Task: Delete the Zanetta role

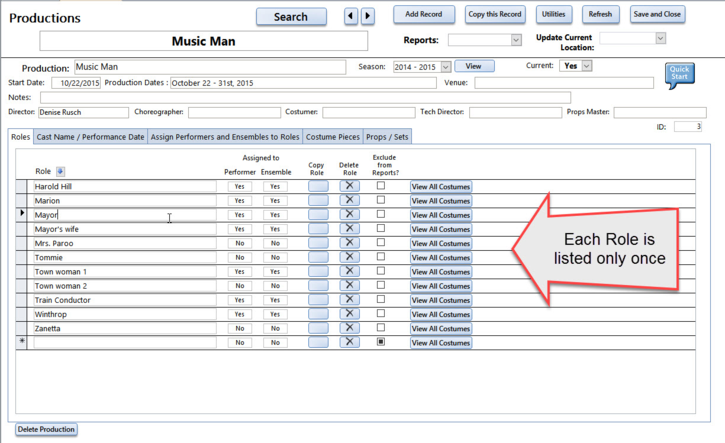Action: coord(350,328)
